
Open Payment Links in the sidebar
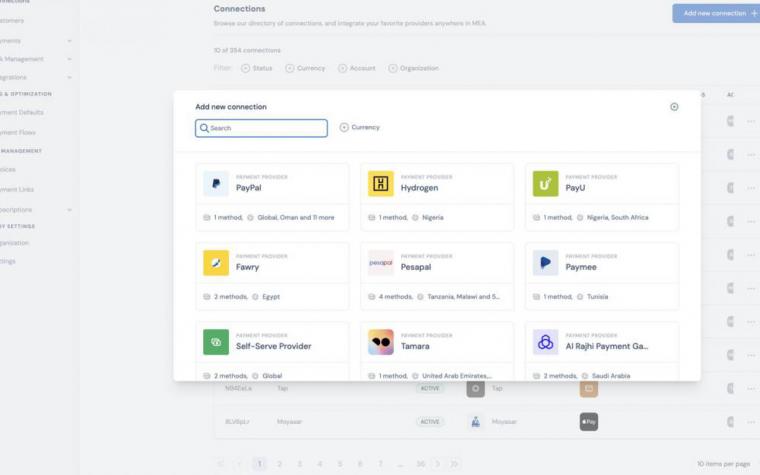16,190
